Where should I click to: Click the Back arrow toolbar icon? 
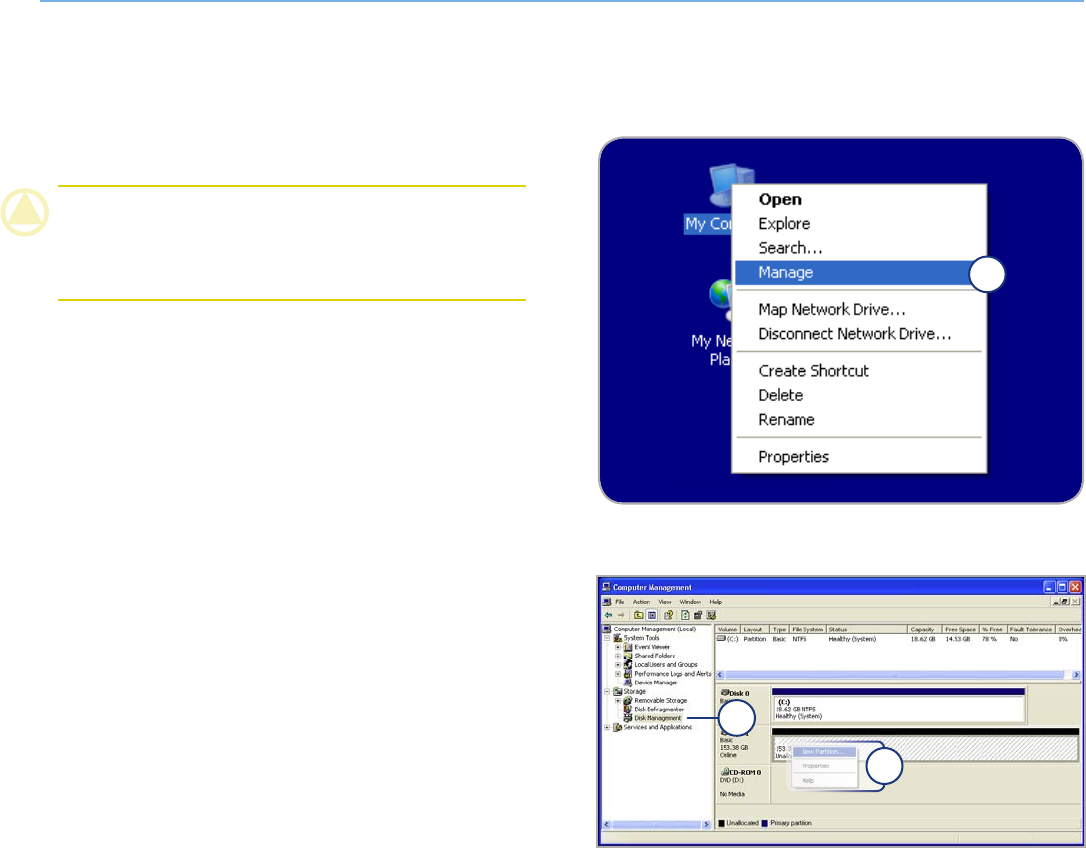(x=609, y=615)
